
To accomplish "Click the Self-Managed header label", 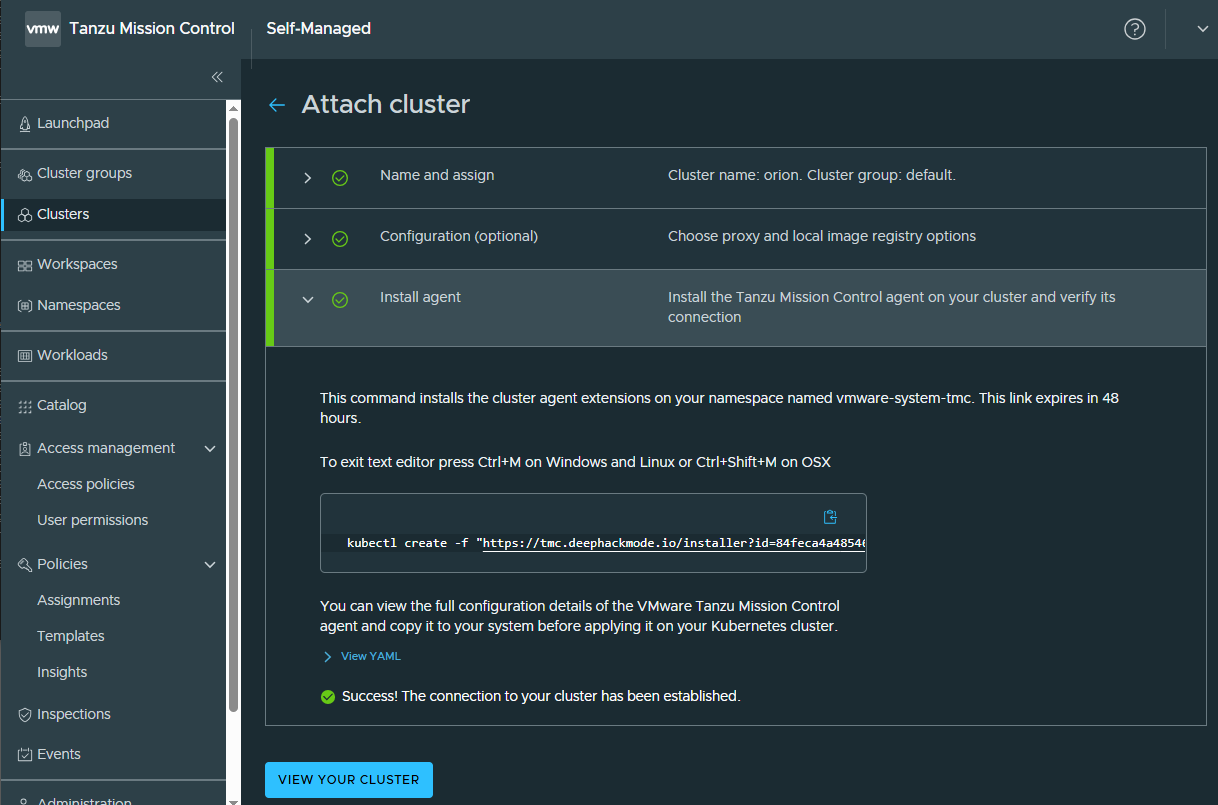I will tap(319, 29).
